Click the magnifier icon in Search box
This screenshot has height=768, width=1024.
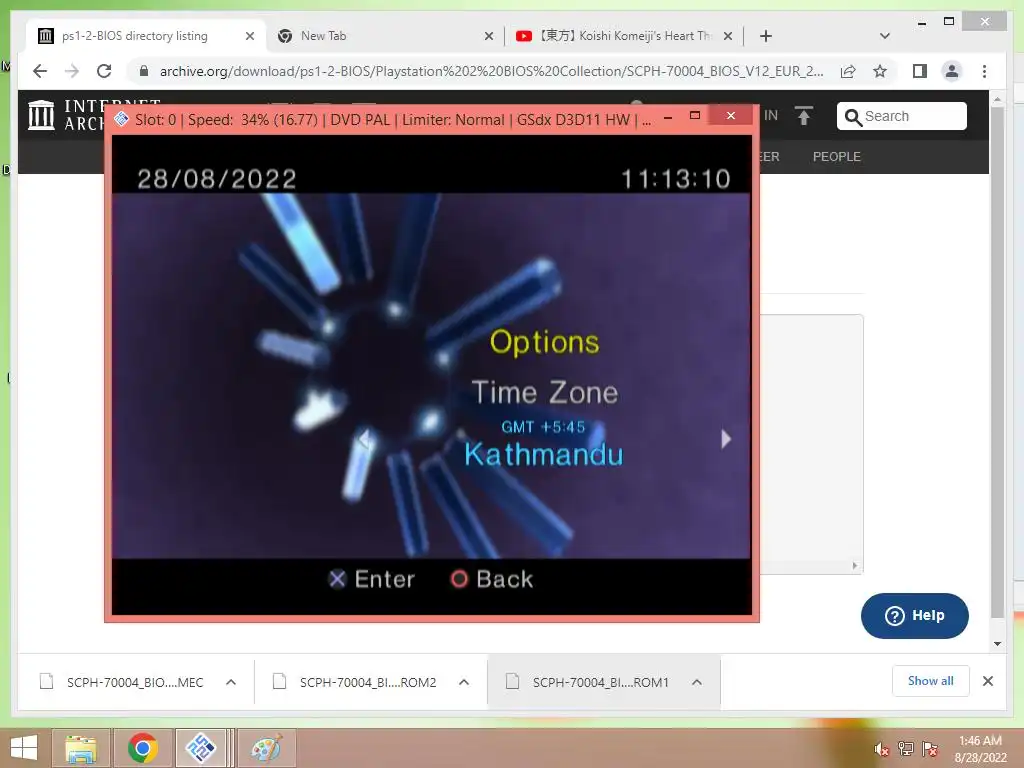click(x=852, y=117)
